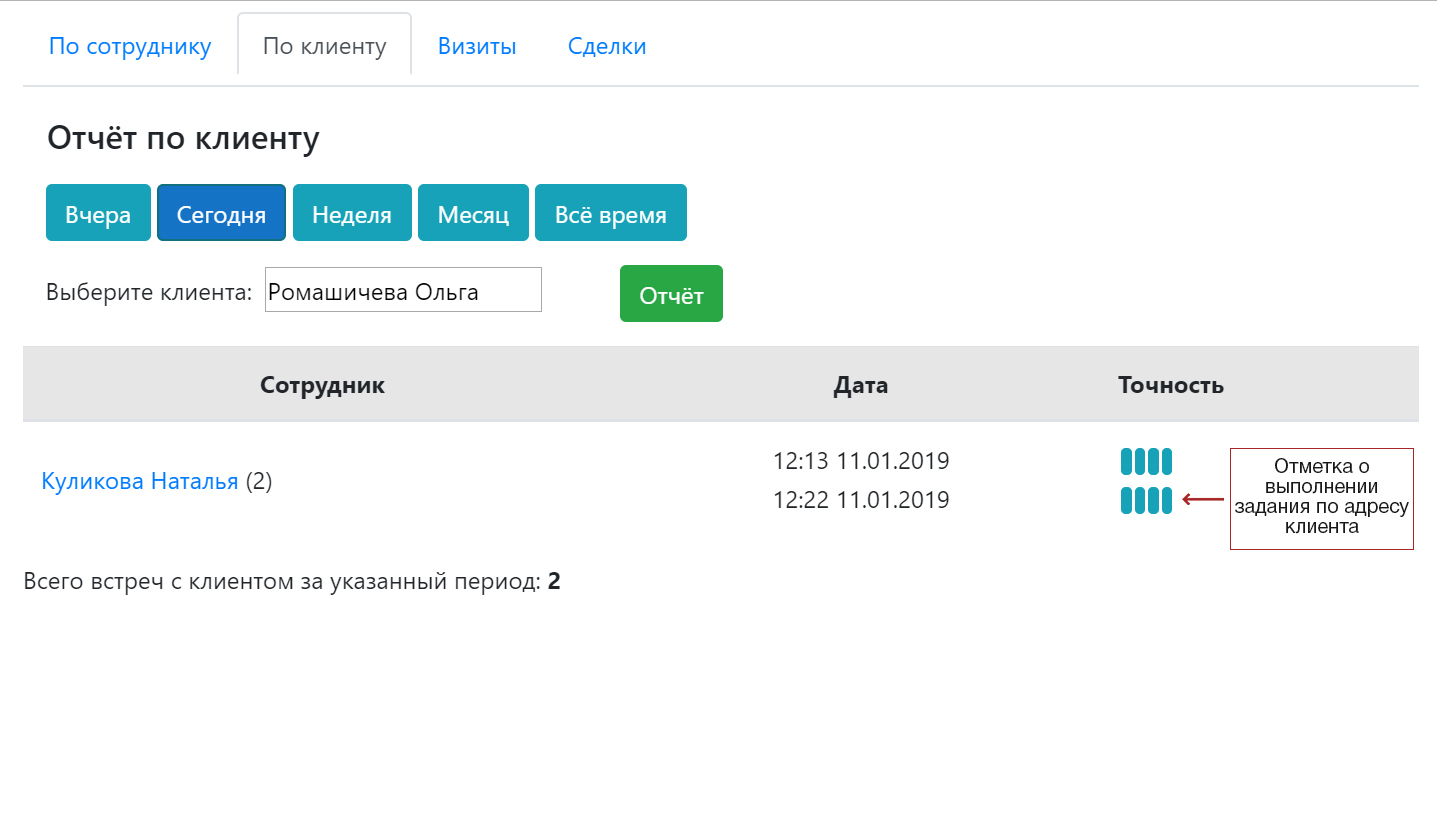Choose the Месяц period
This screenshot has width=1437, height=835.
tap(473, 213)
